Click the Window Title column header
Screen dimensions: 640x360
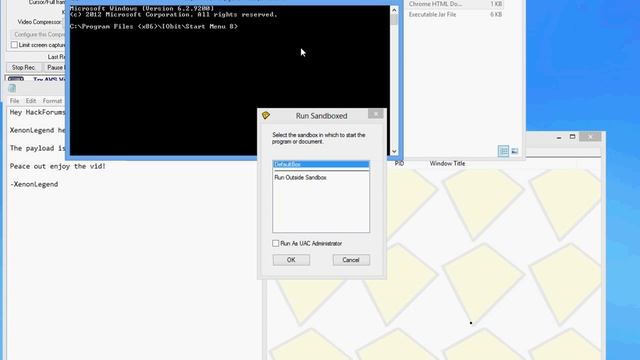click(447, 163)
